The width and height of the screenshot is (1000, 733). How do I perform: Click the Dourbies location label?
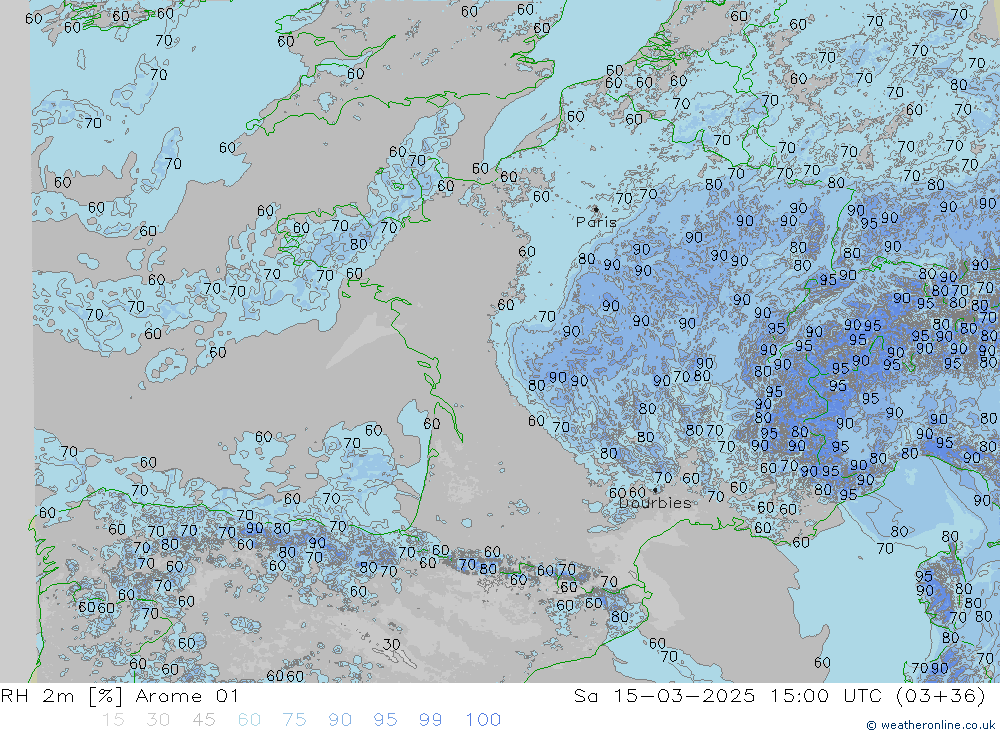655,503
